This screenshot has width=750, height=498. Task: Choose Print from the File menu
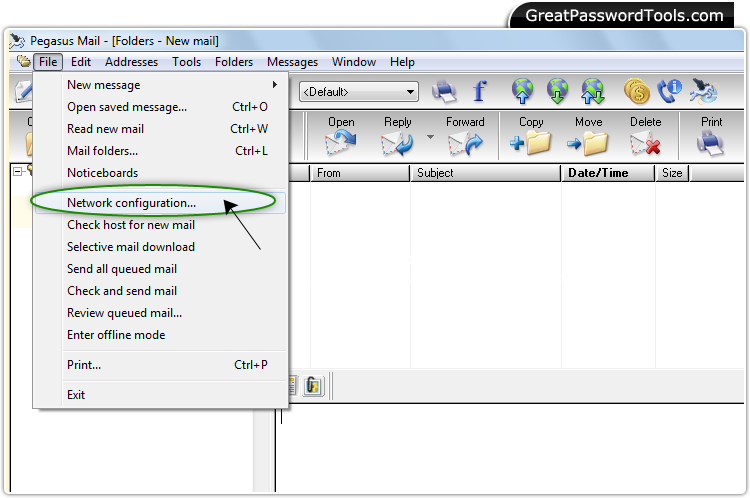(161, 365)
